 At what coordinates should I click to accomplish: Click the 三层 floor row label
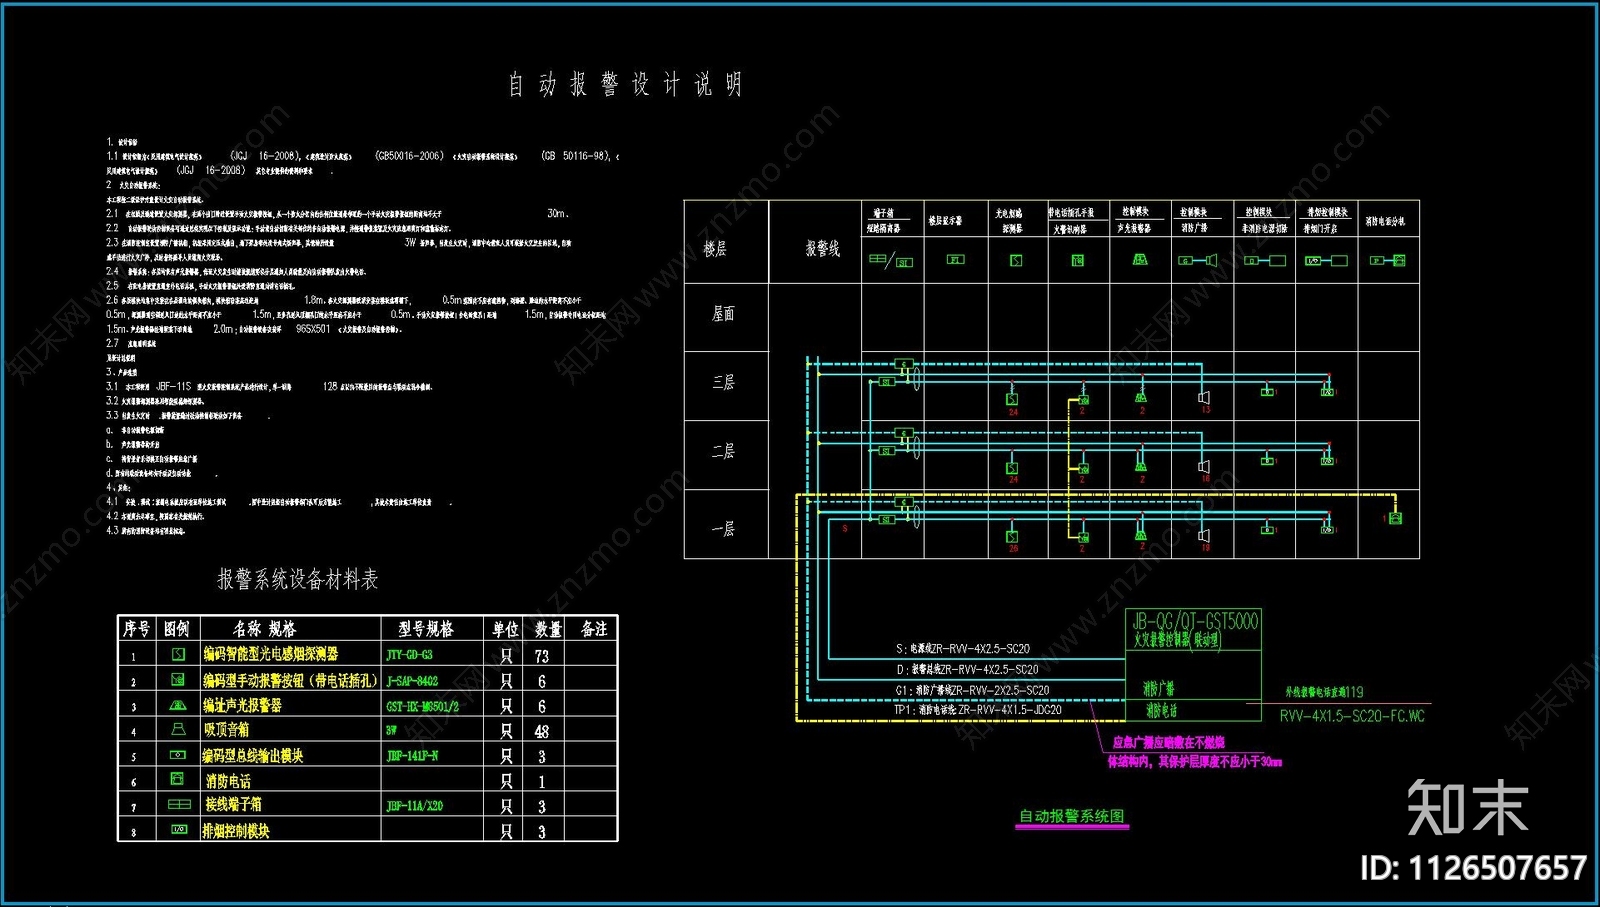(x=724, y=383)
